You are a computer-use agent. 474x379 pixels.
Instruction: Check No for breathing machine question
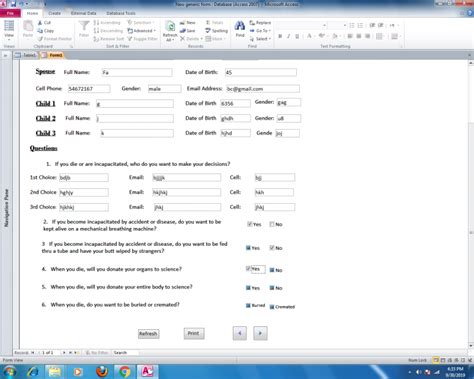tap(272, 224)
